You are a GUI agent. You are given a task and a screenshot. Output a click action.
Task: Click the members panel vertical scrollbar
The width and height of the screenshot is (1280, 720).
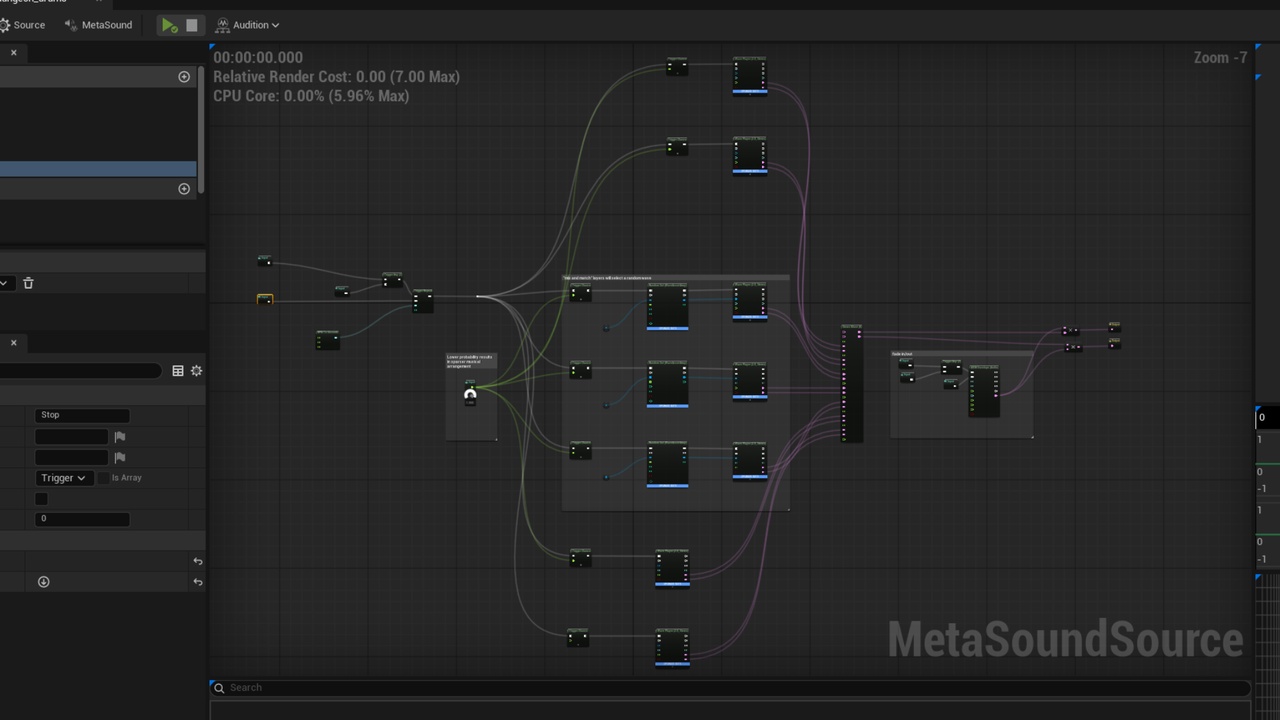[202, 130]
